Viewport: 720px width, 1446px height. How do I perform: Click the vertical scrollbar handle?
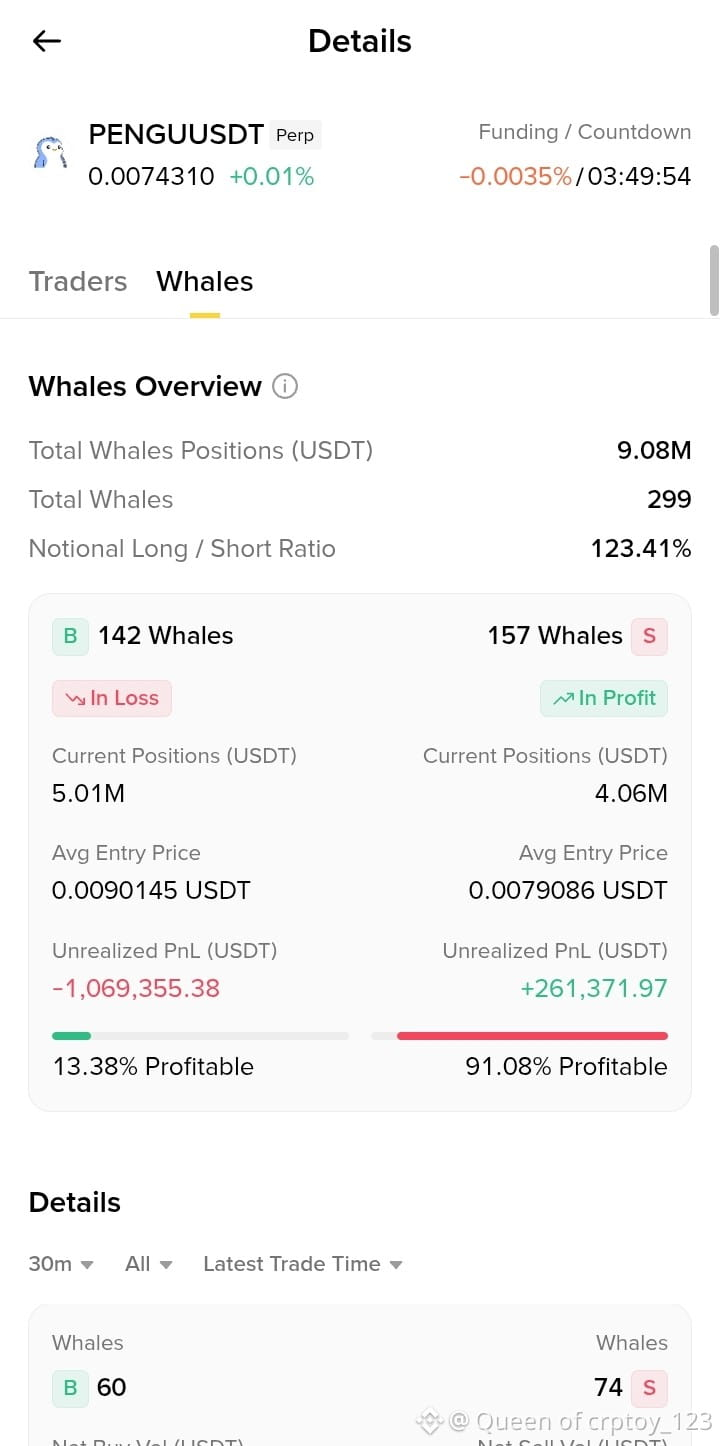click(x=714, y=280)
